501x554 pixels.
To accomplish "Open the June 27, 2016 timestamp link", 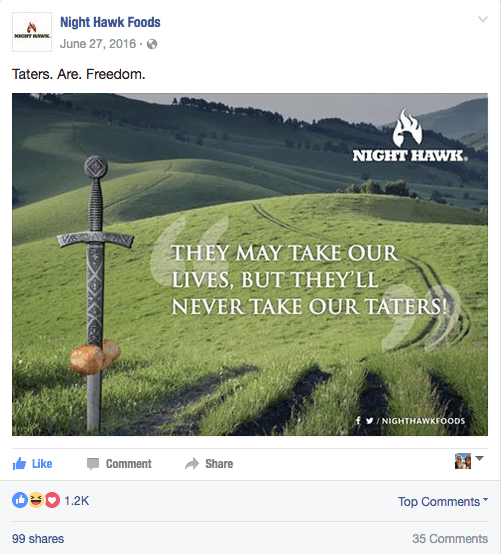I will click(x=98, y=44).
